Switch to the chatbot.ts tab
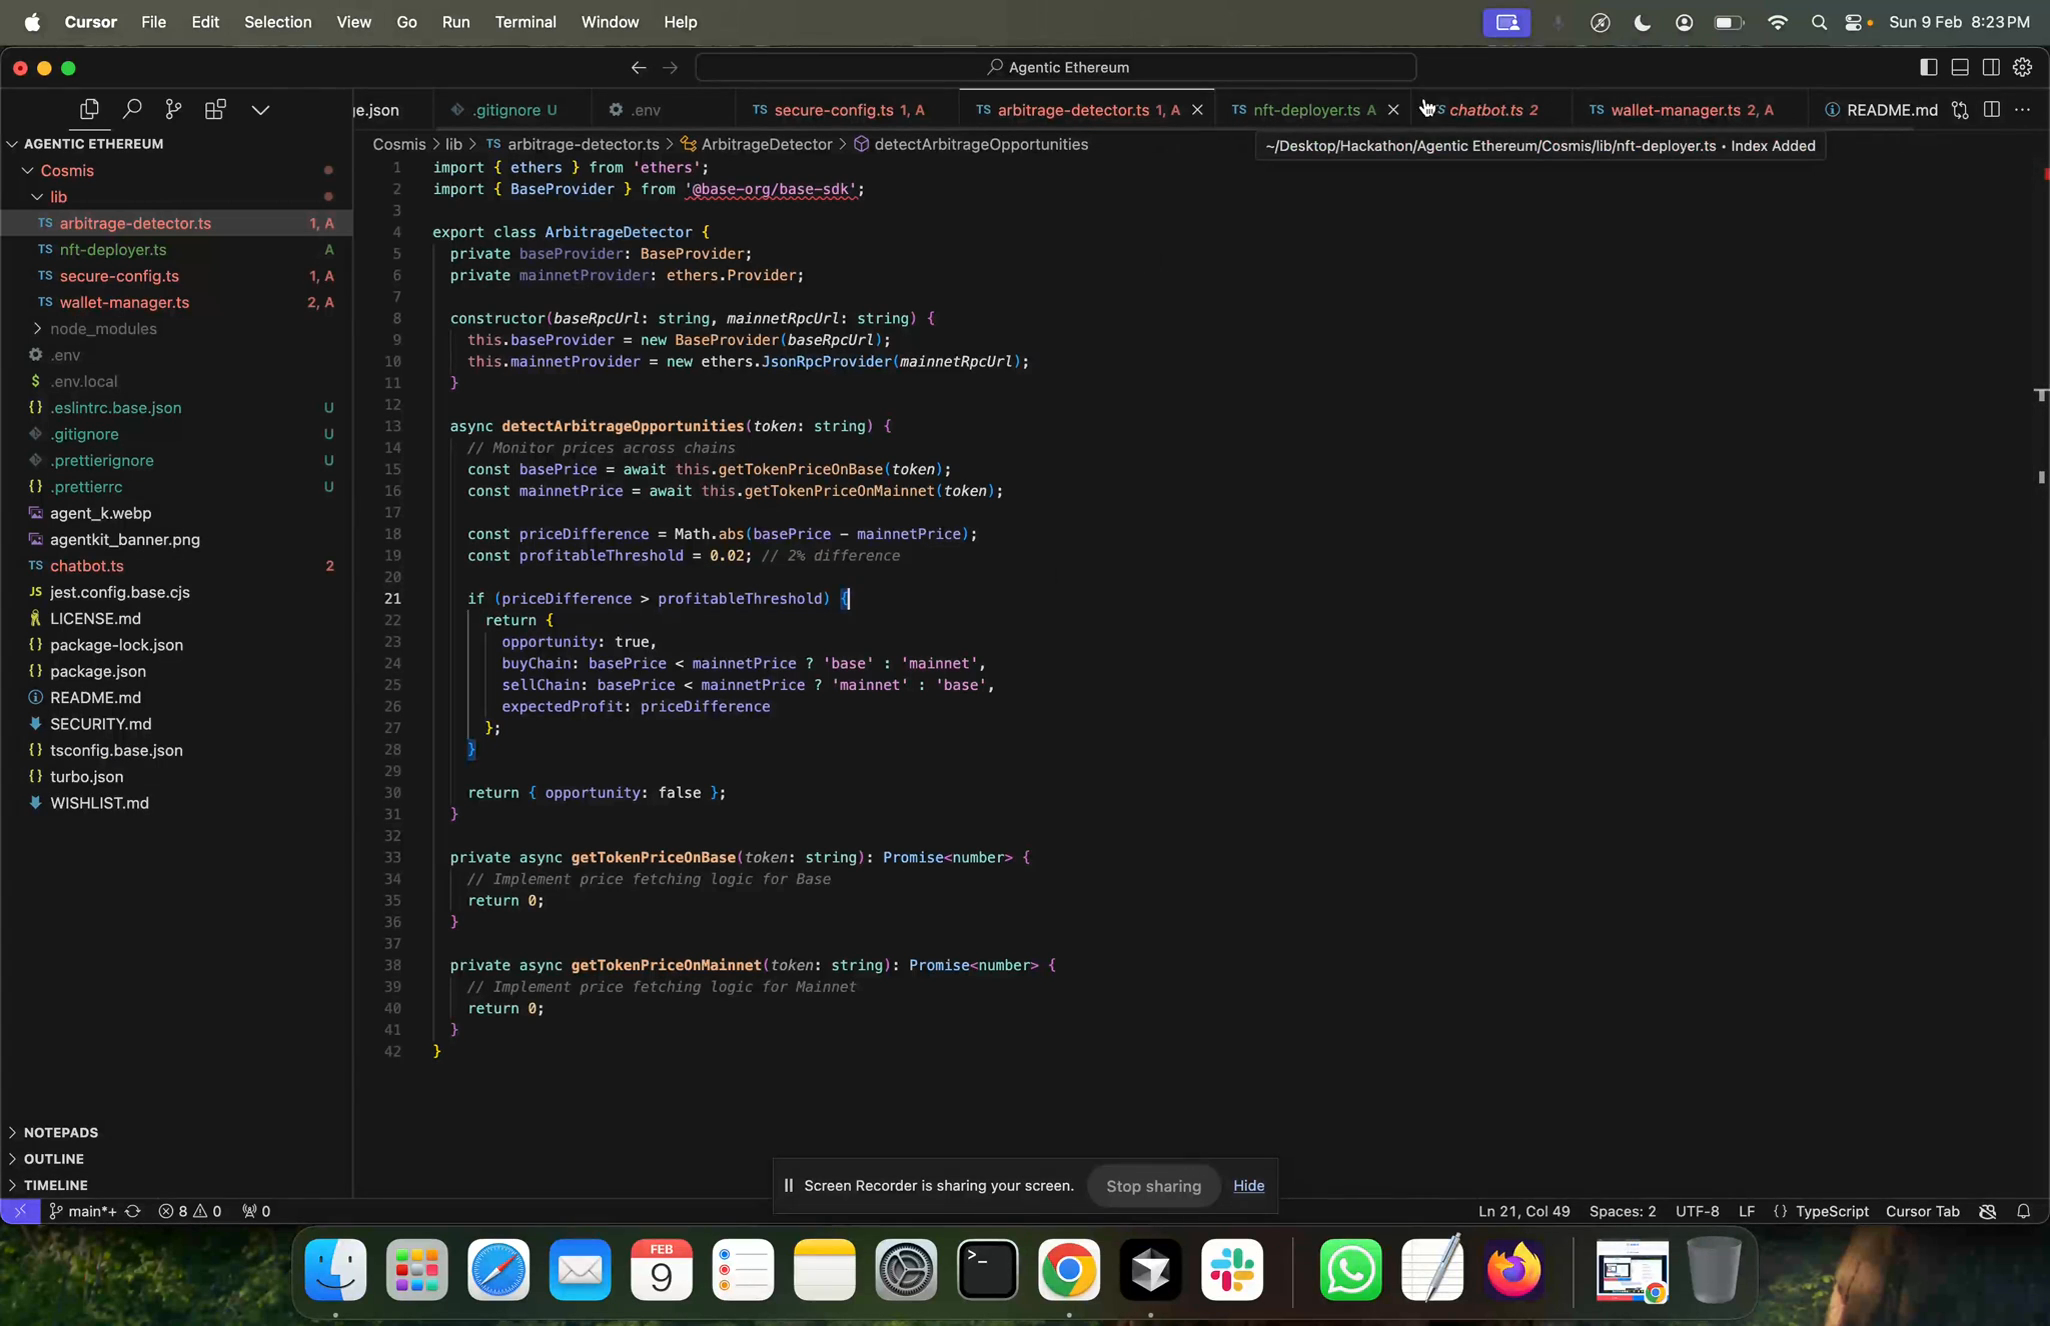The image size is (2050, 1326). (1493, 110)
